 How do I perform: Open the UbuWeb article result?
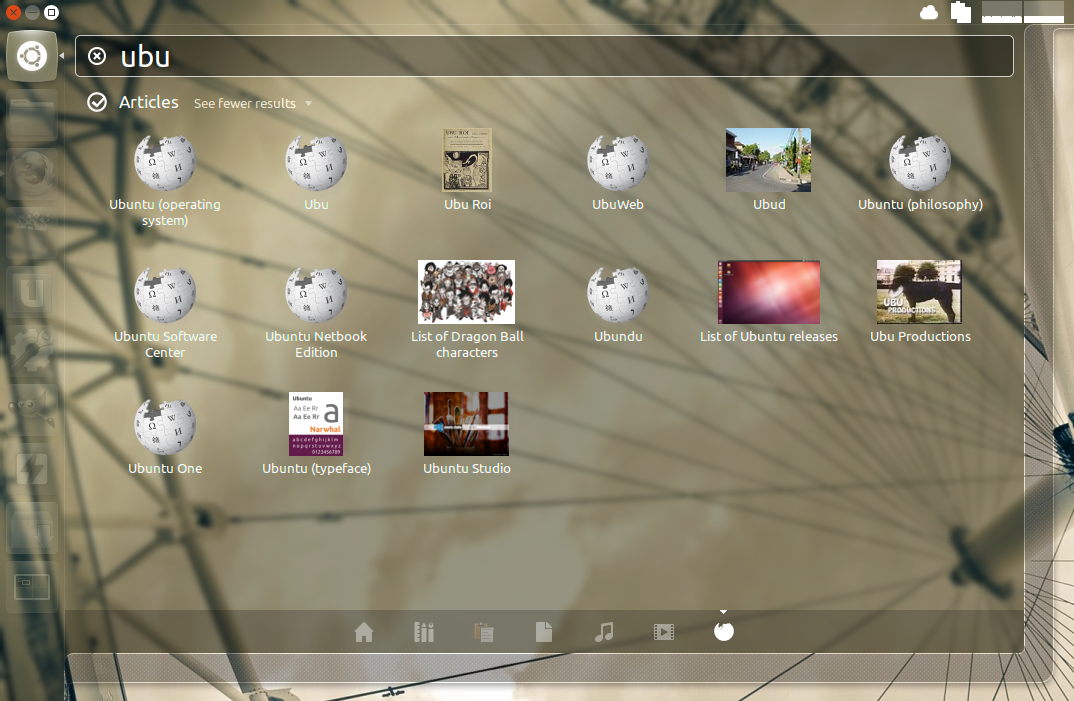click(x=618, y=173)
